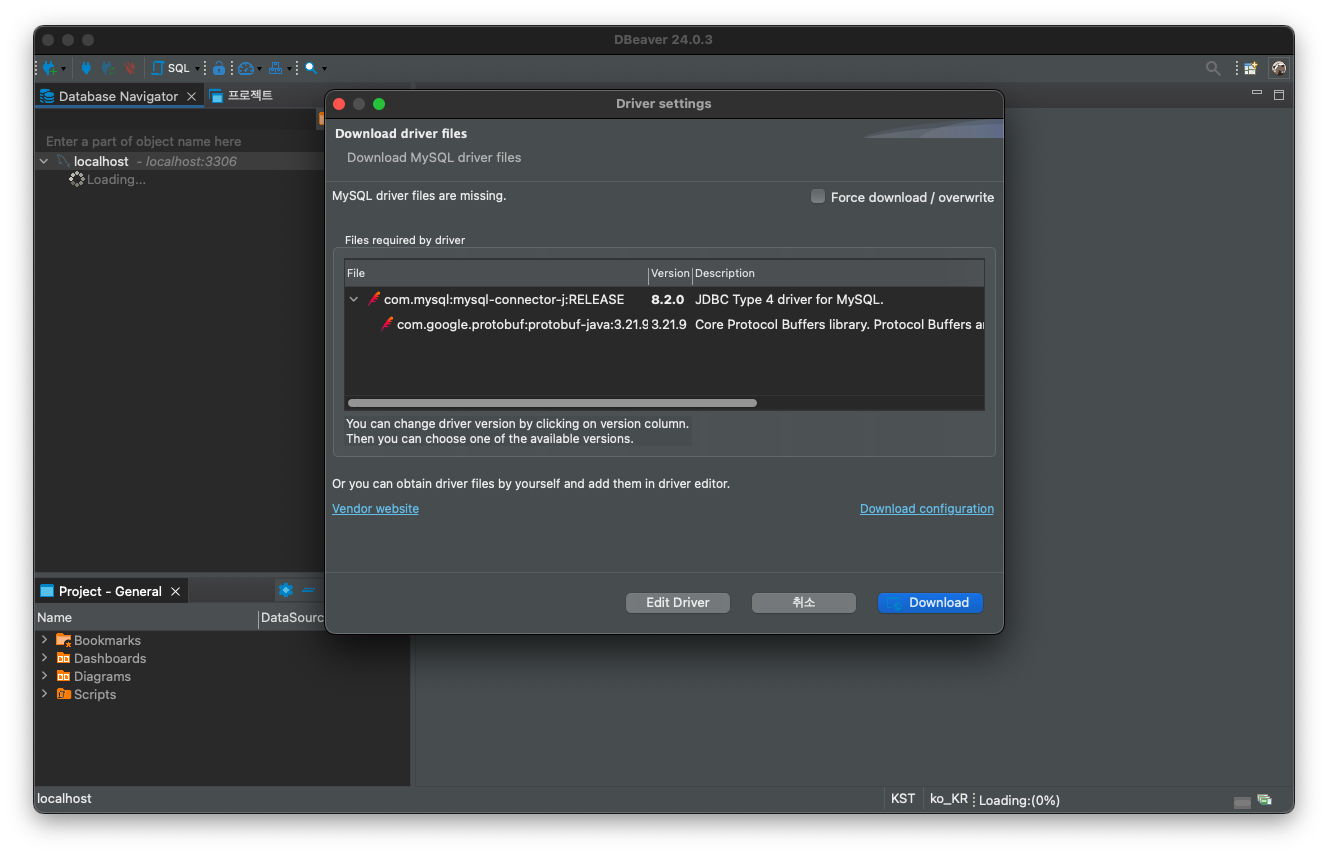
Task: Click the Edit Driver button
Action: click(678, 603)
